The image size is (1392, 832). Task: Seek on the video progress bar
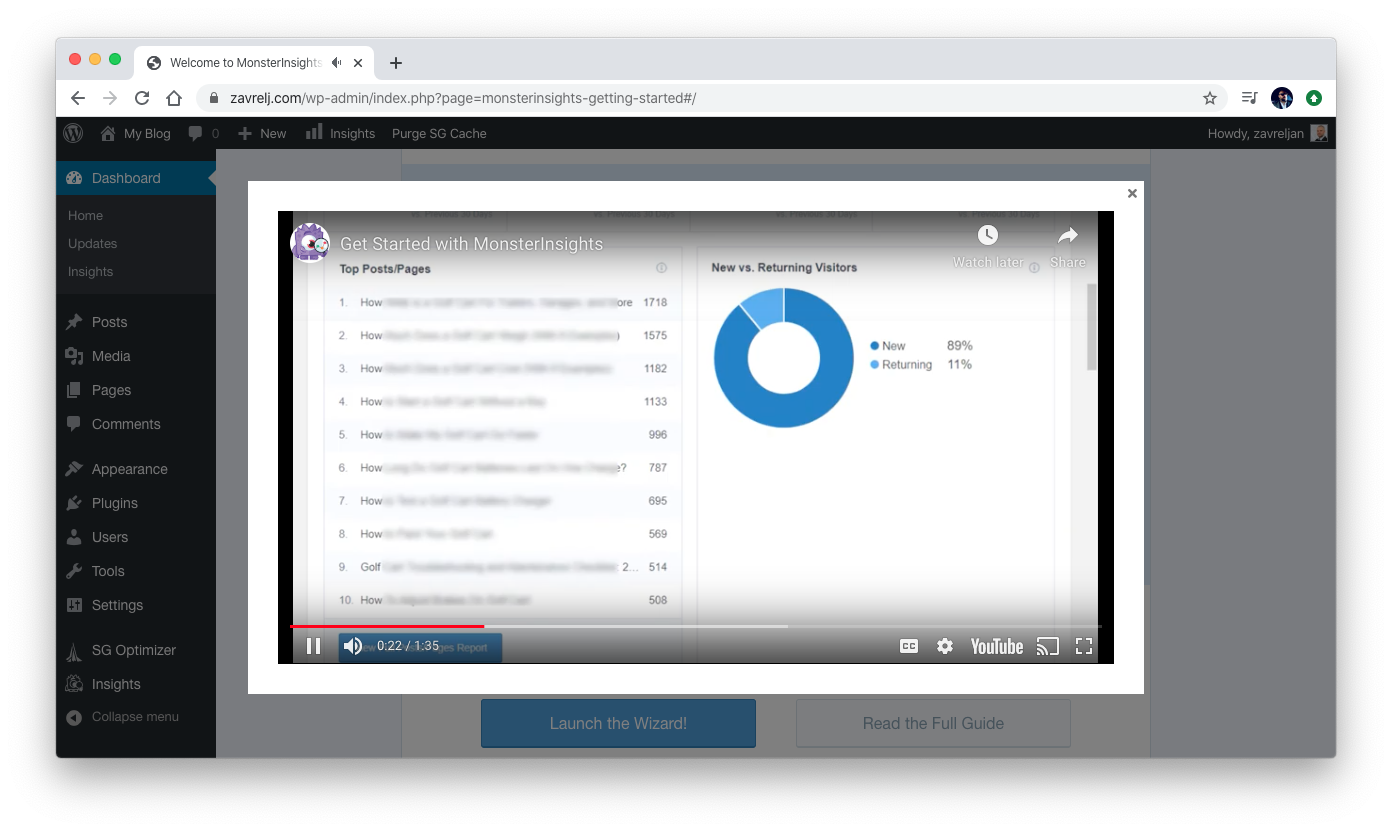point(696,626)
